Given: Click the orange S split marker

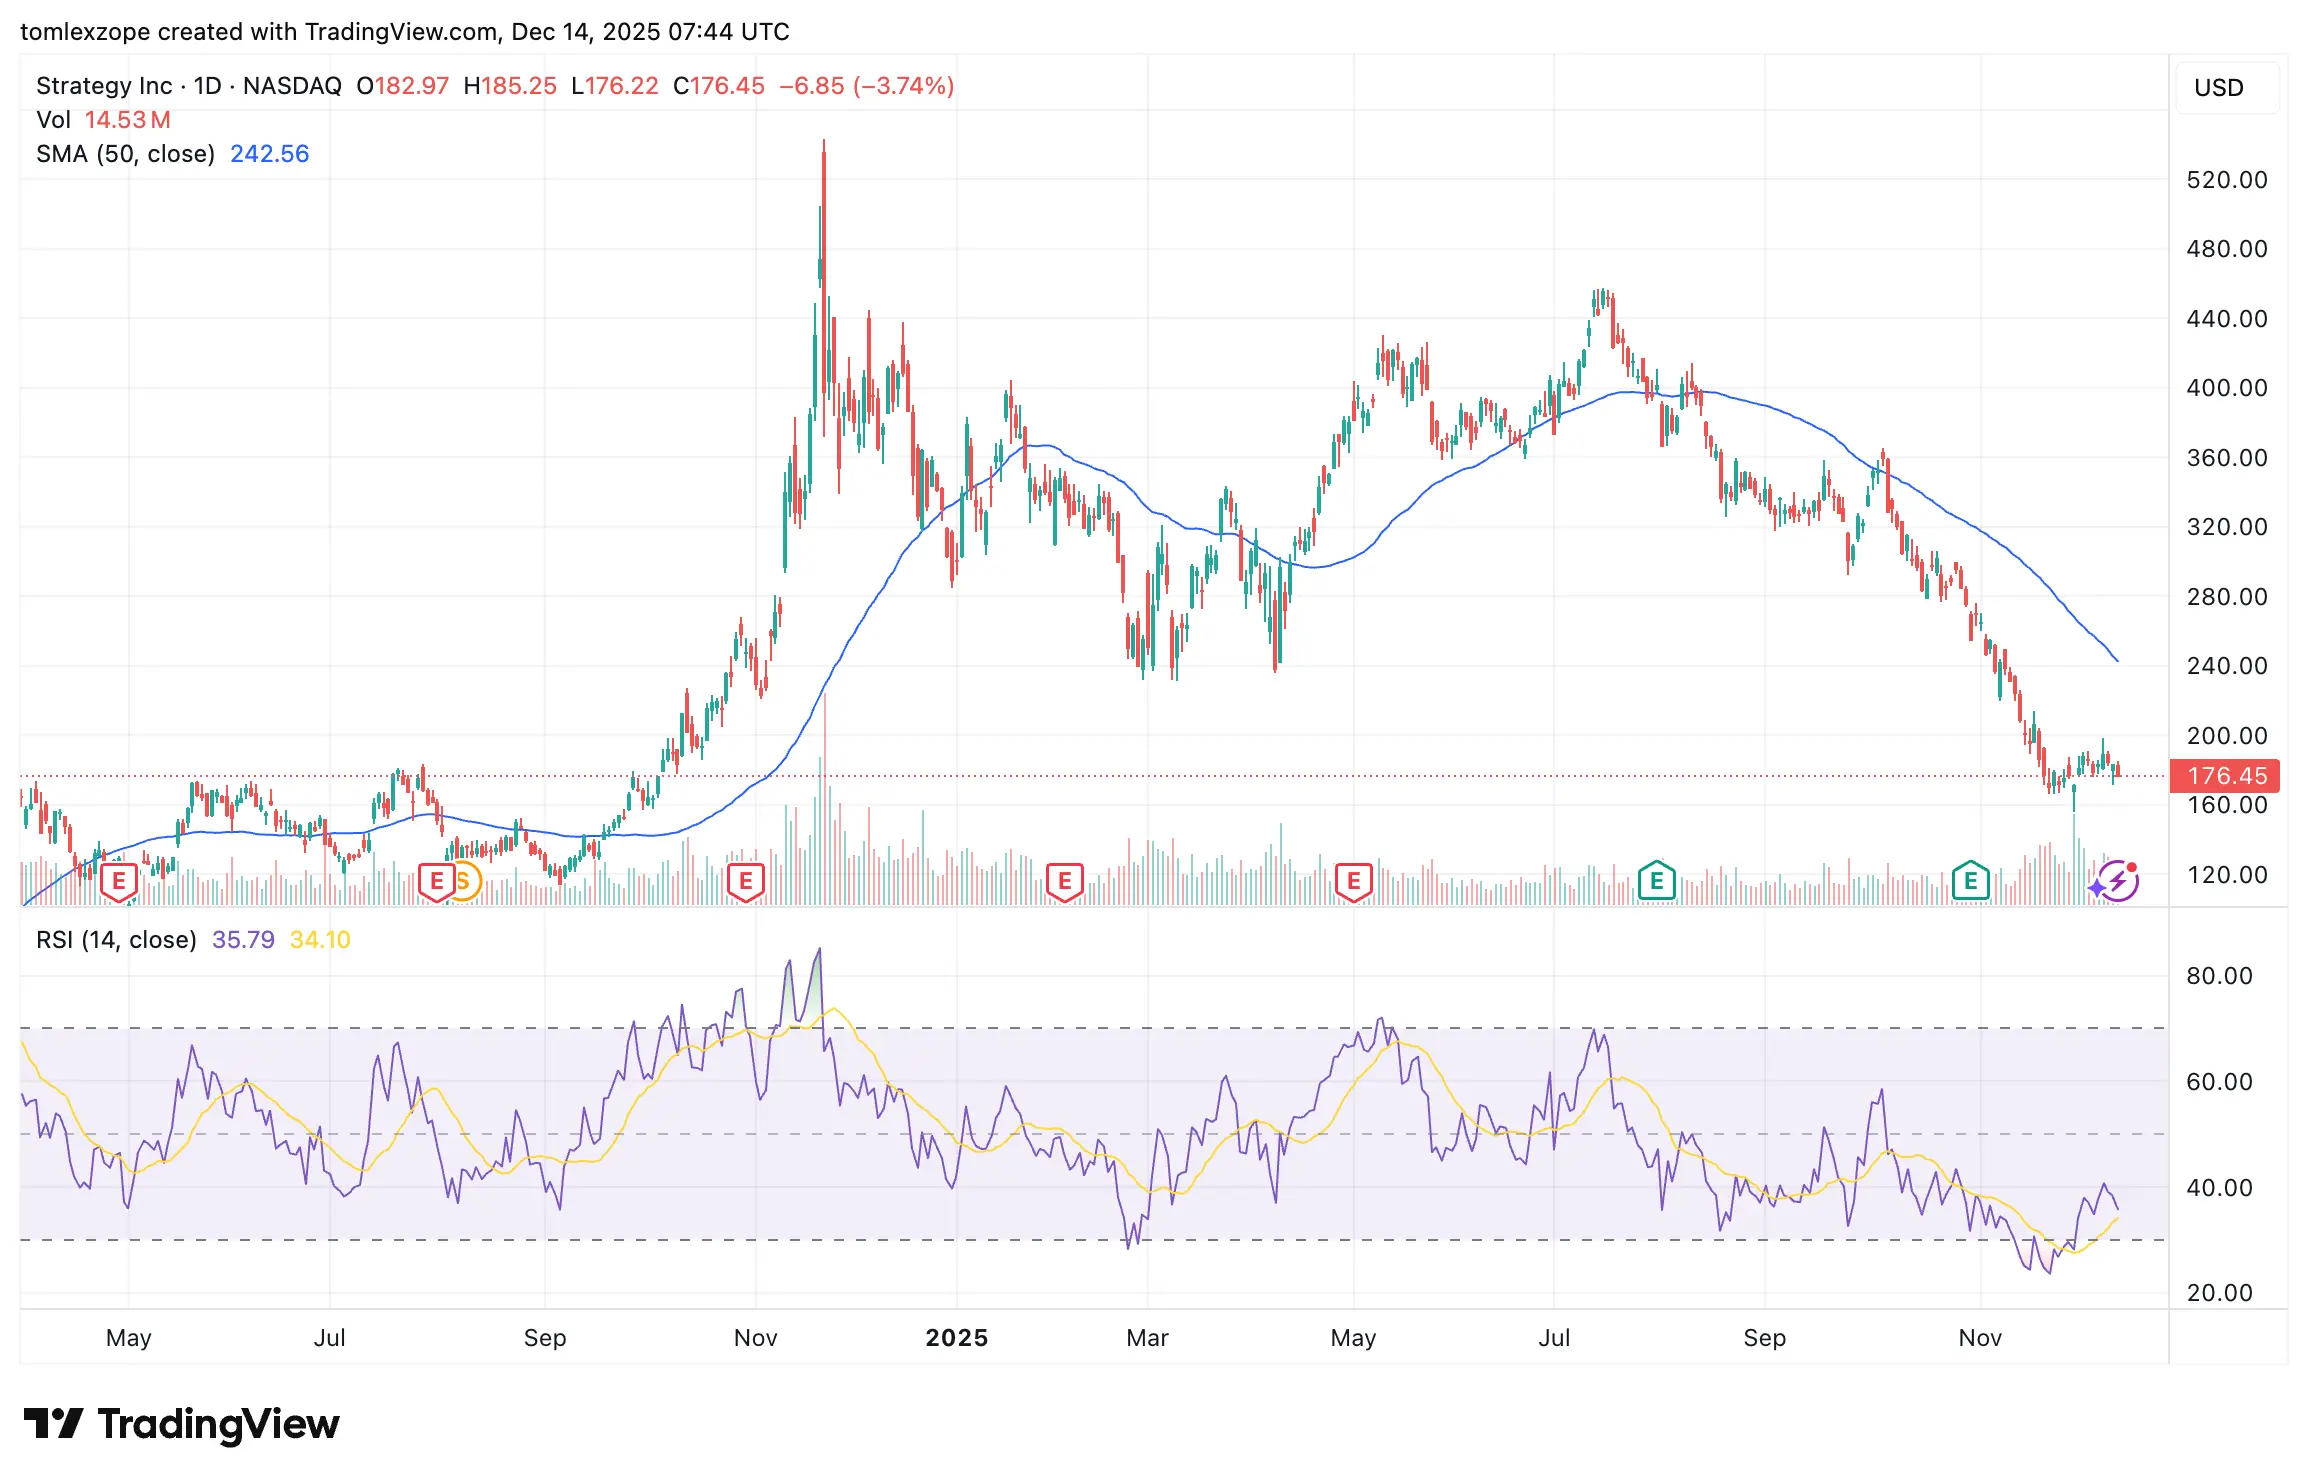Looking at the screenshot, I should pos(464,882).
